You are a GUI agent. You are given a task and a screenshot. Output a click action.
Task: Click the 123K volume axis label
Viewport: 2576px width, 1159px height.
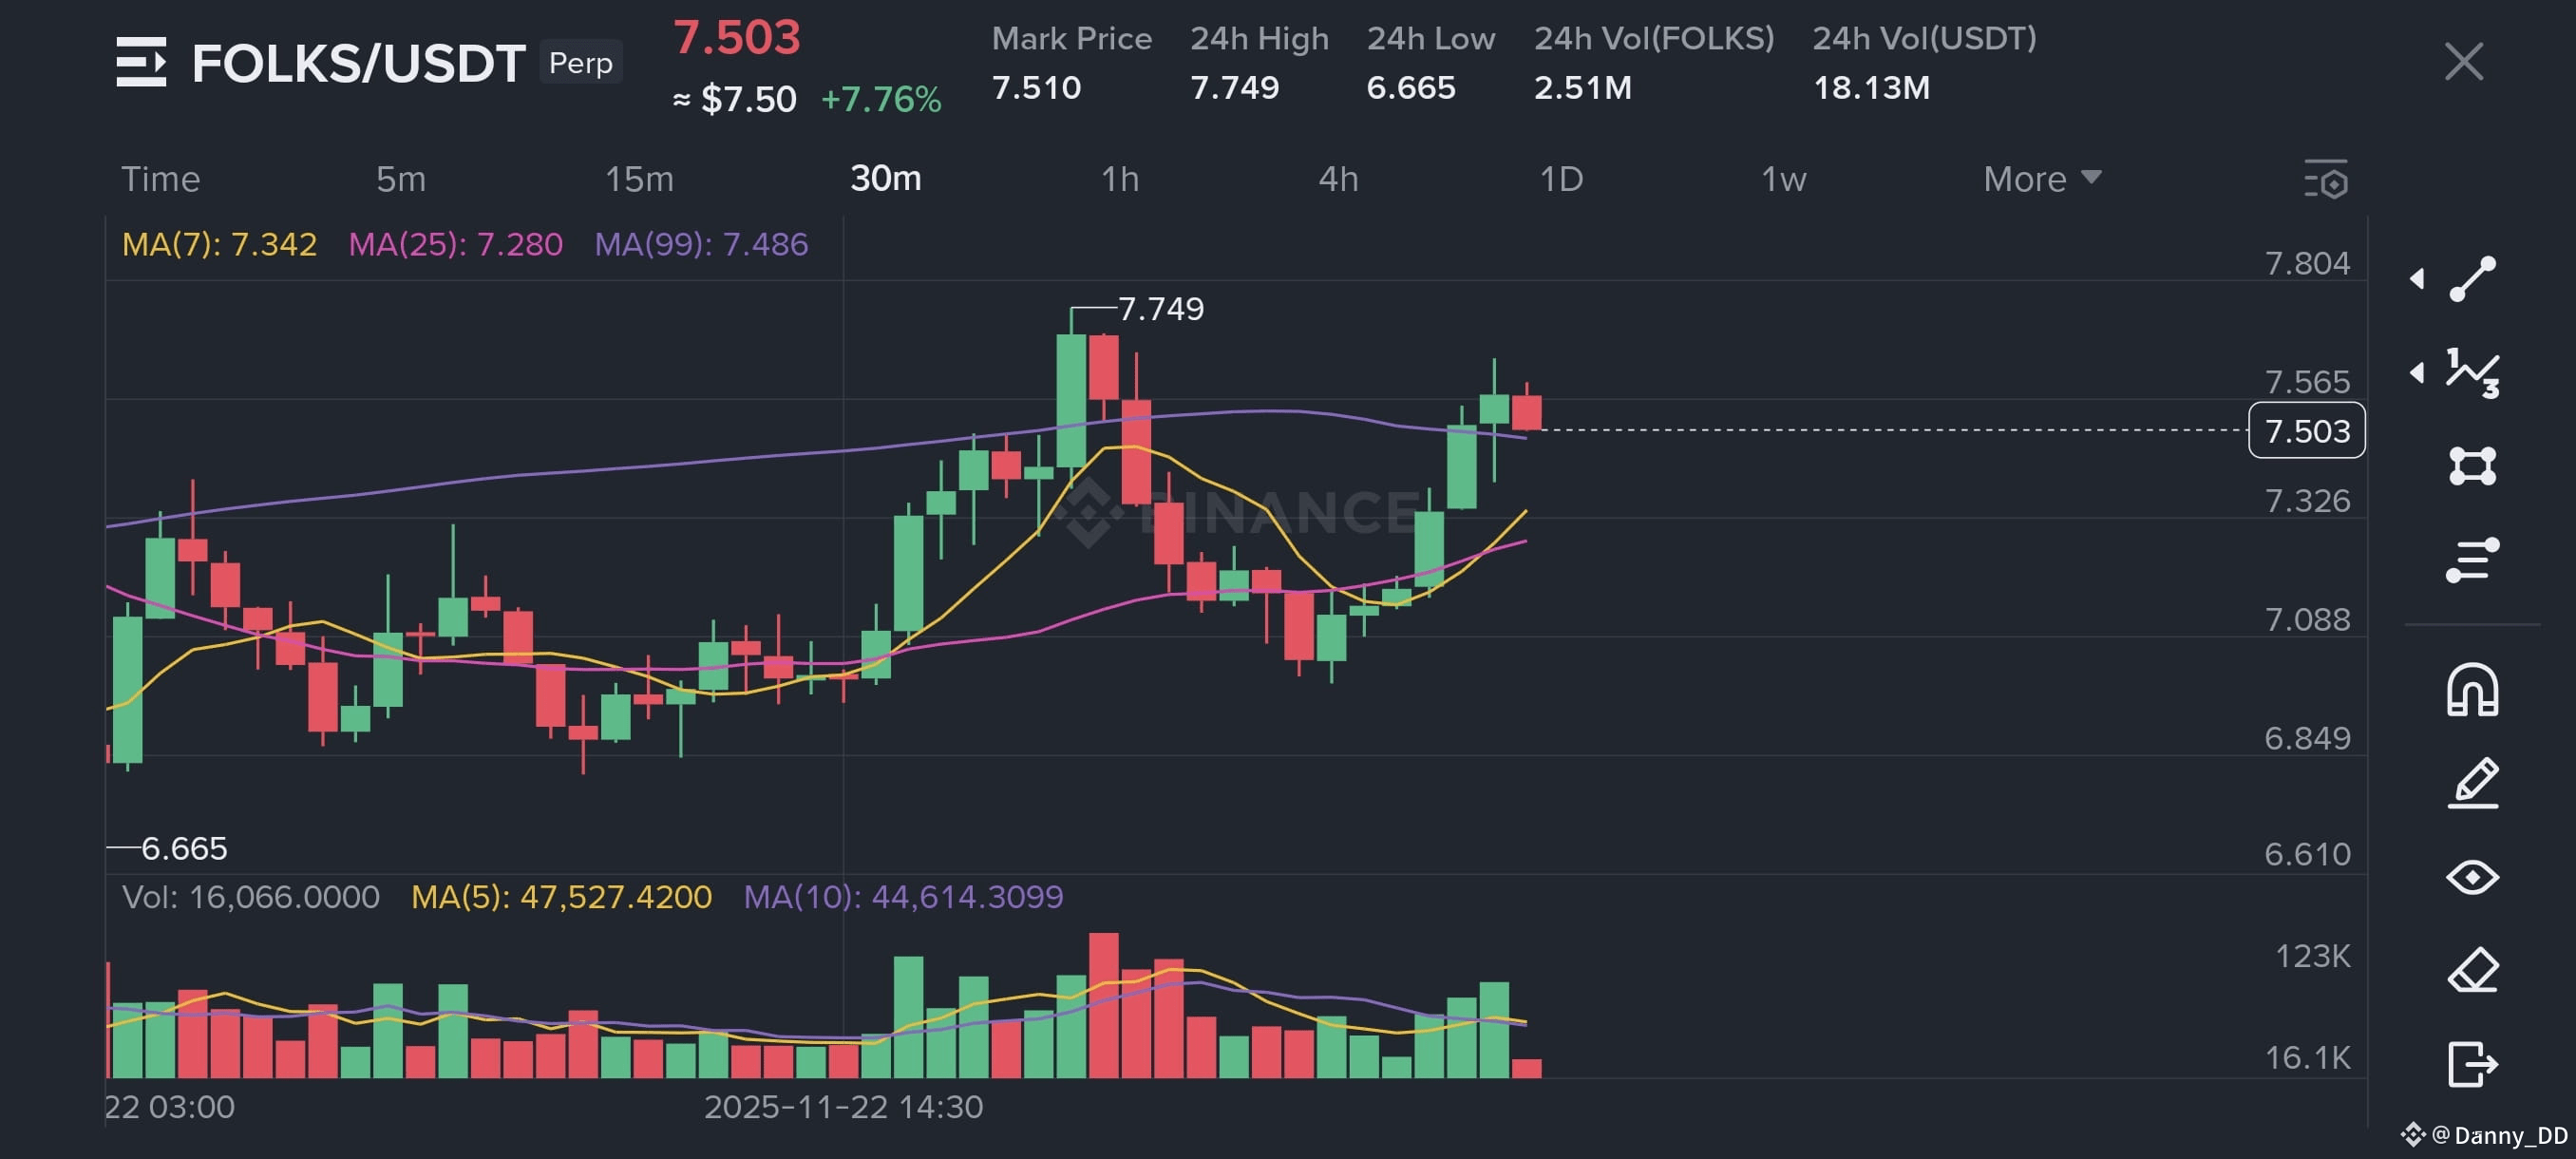[x=2312, y=956]
